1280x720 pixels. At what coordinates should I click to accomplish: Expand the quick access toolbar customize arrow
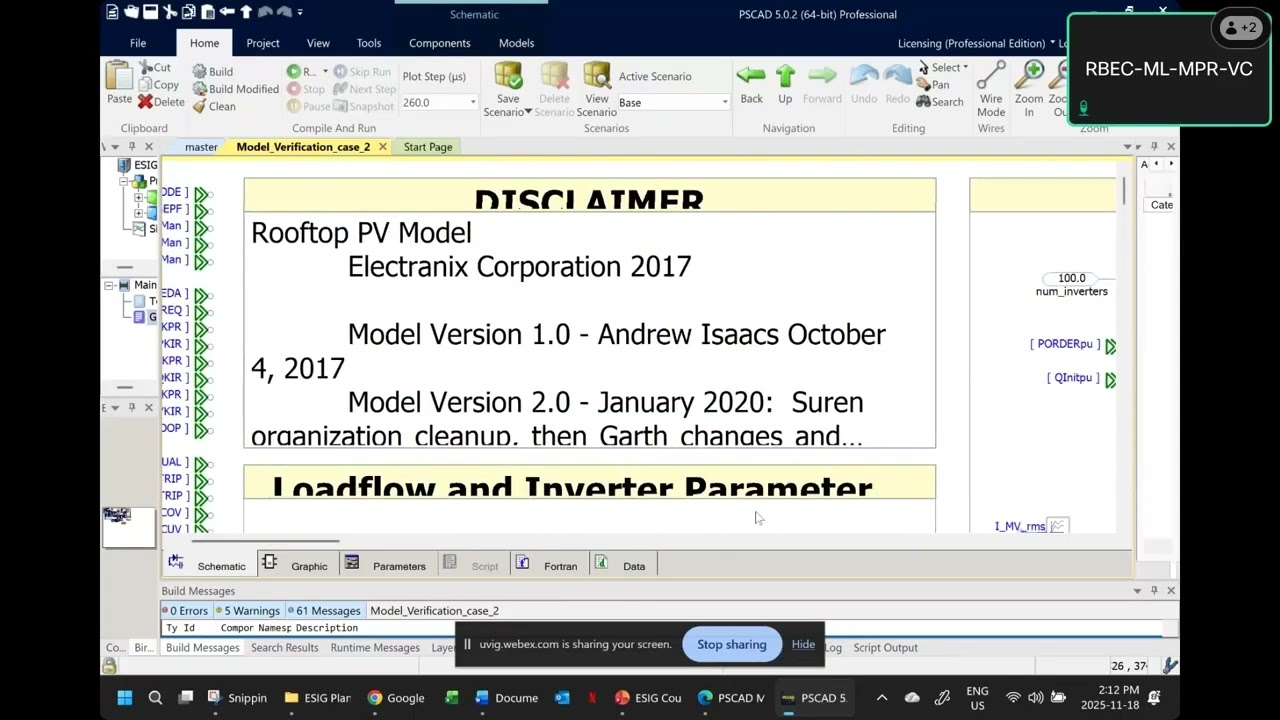[300, 12]
